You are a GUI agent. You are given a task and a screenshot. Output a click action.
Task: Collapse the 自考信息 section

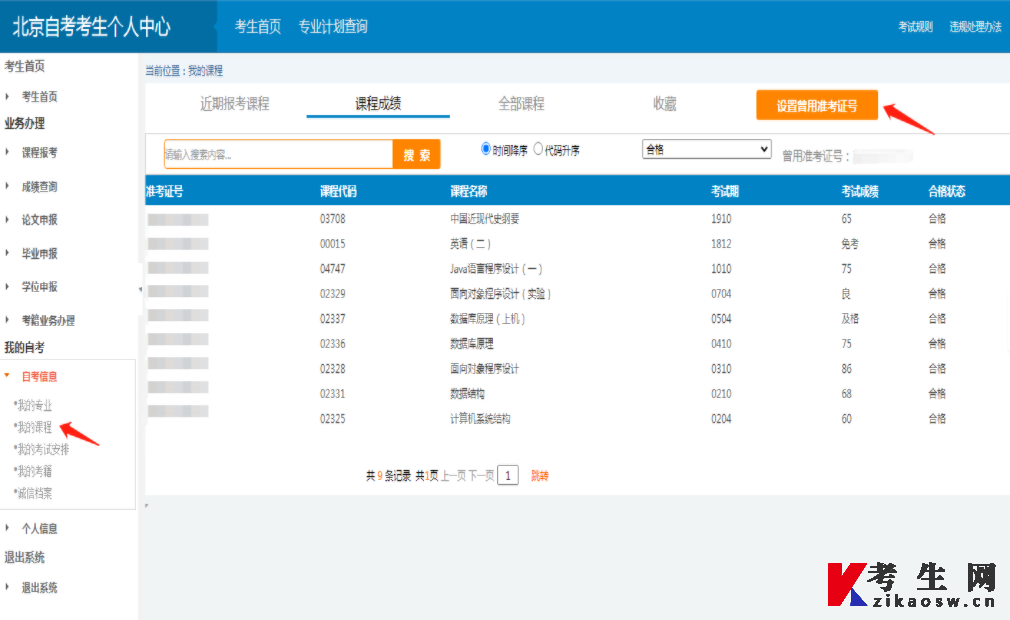(42, 377)
